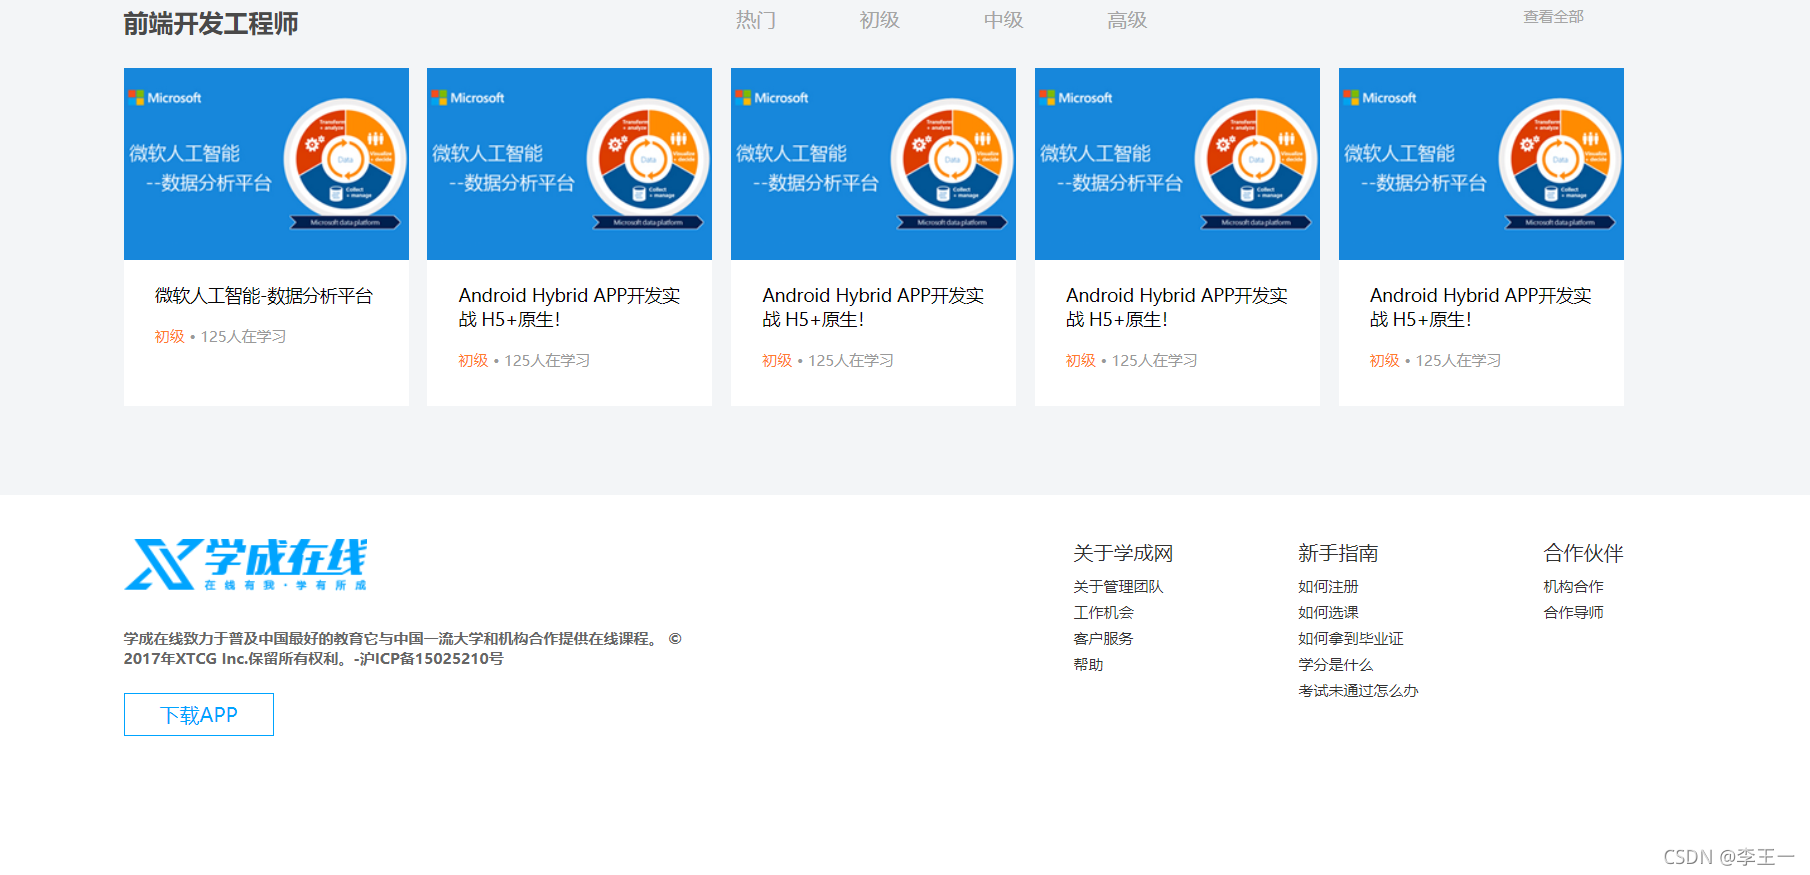This screenshot has height=875, width=1810.
Task: Select the 初级 tab
Action: tap(880, 20)
